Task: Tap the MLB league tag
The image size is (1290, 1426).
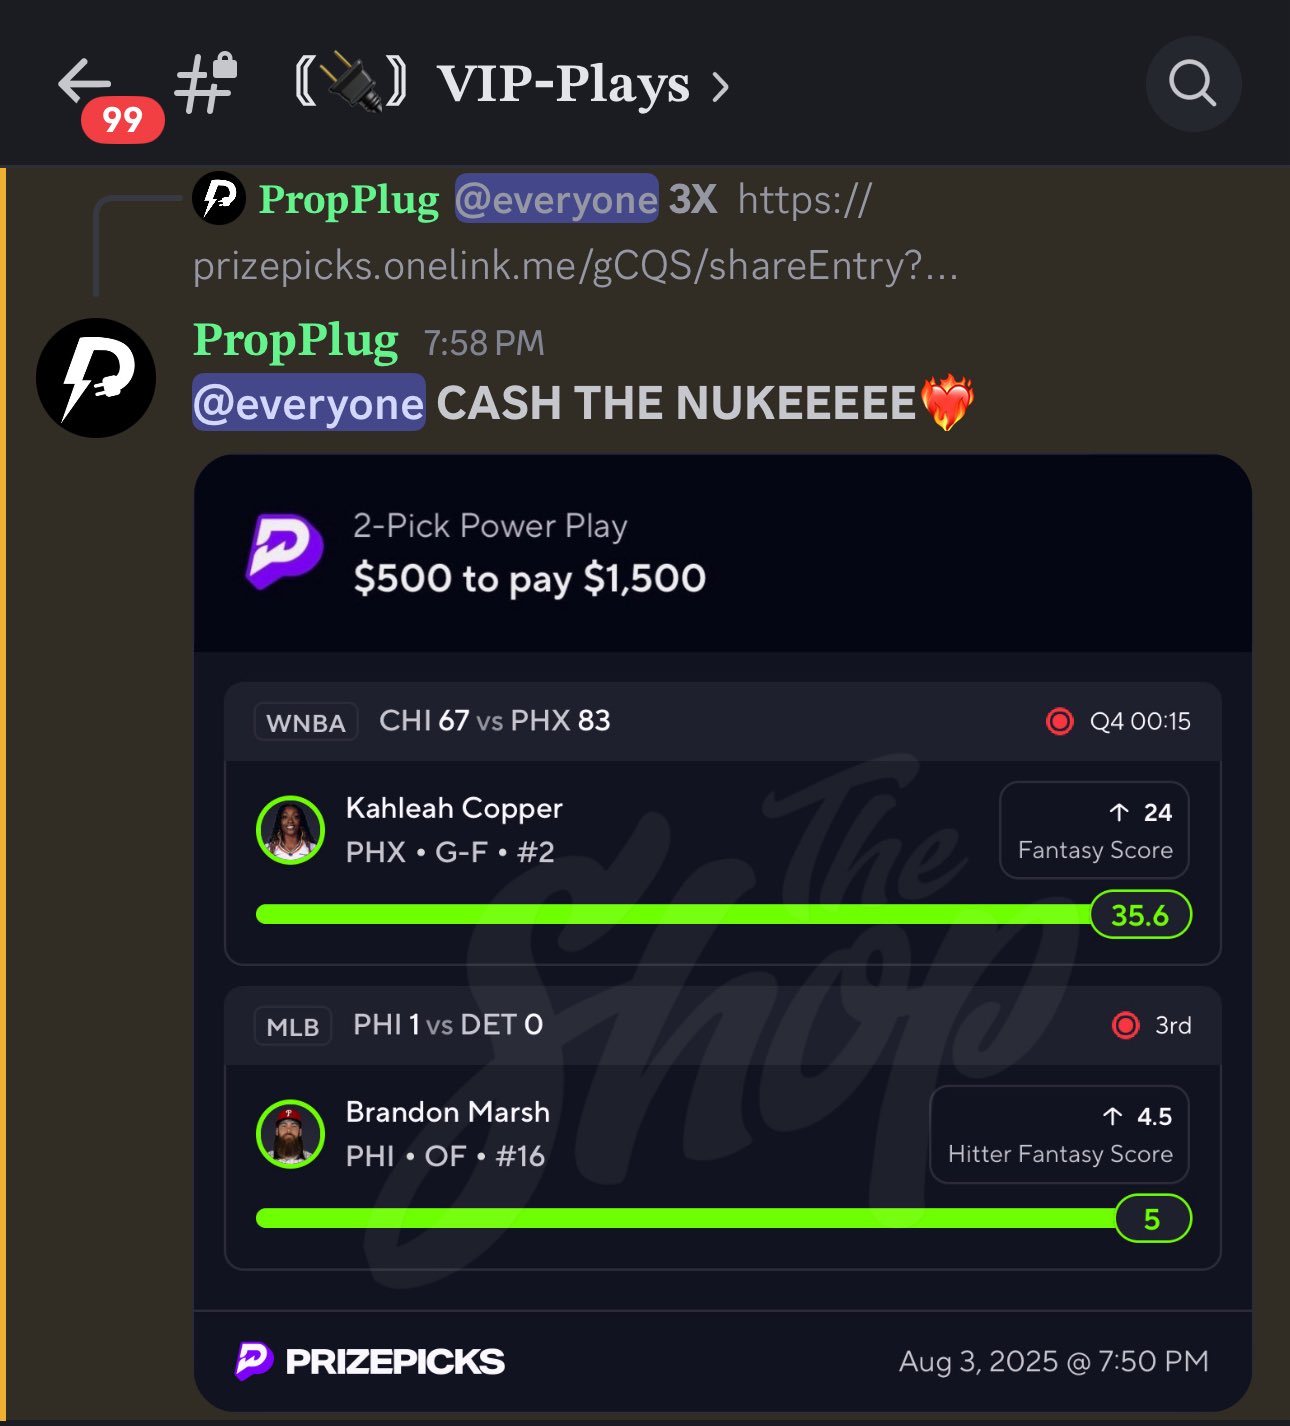Action: click(x=293, y=1026)
